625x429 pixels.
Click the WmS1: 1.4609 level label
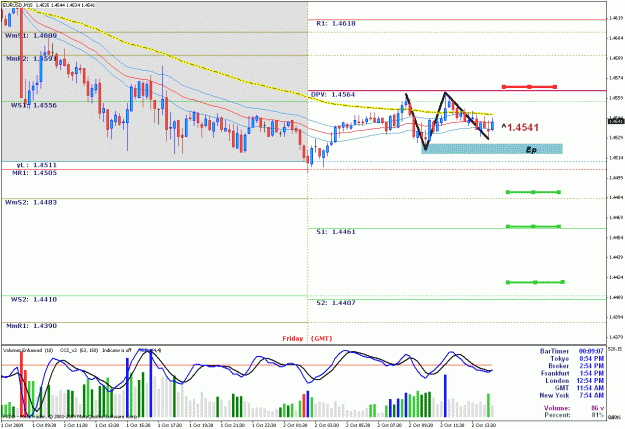[31, 36]
